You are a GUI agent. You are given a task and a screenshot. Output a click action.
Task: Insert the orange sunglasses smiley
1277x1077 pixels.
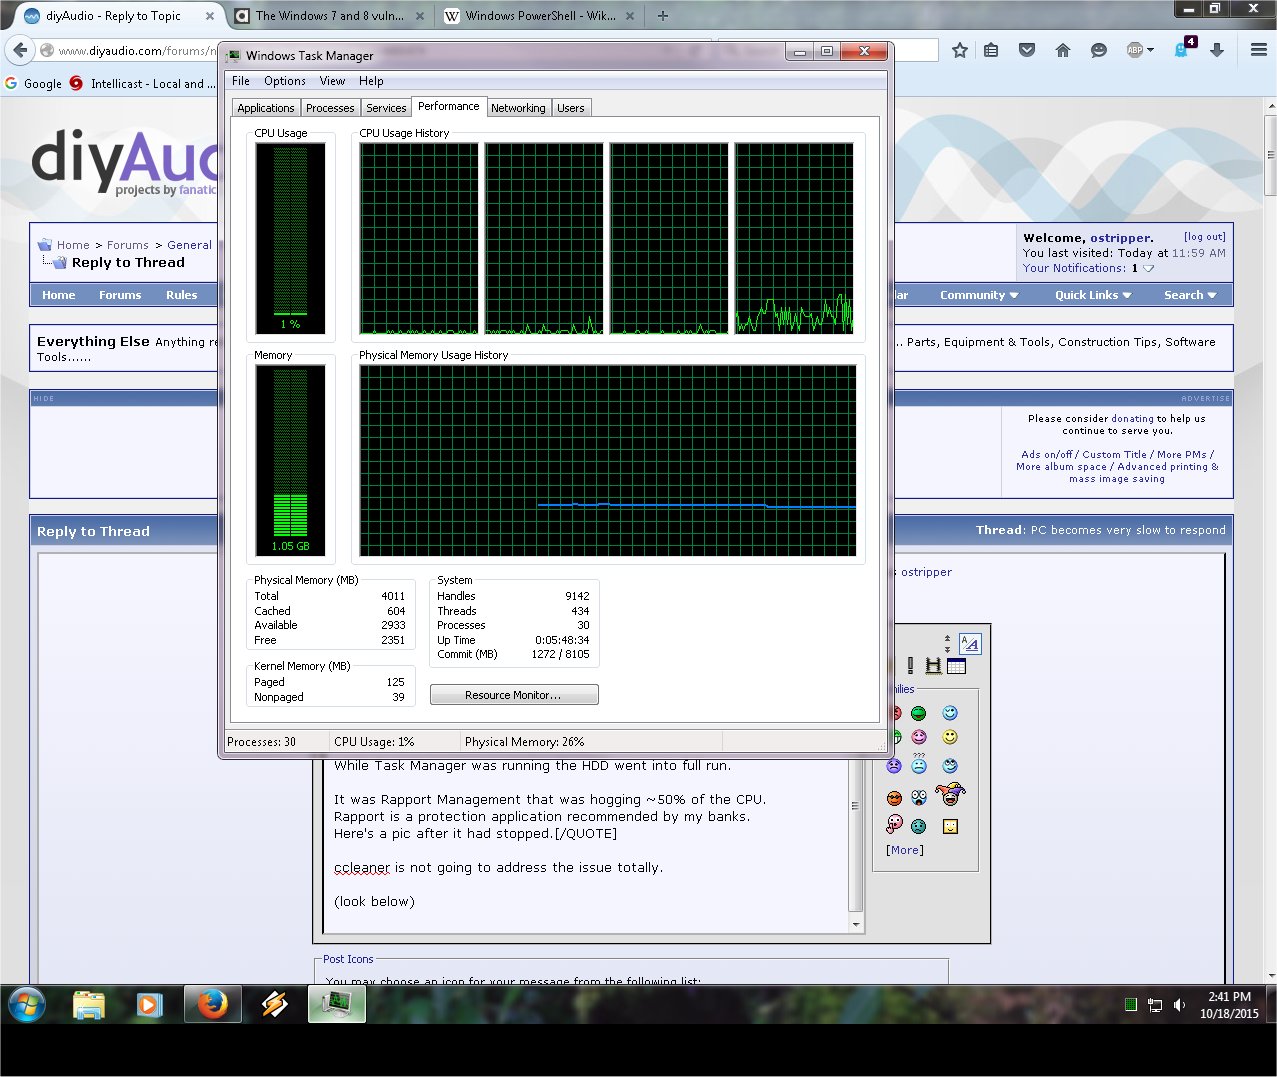pyautogui.click(x=894, y=798)
